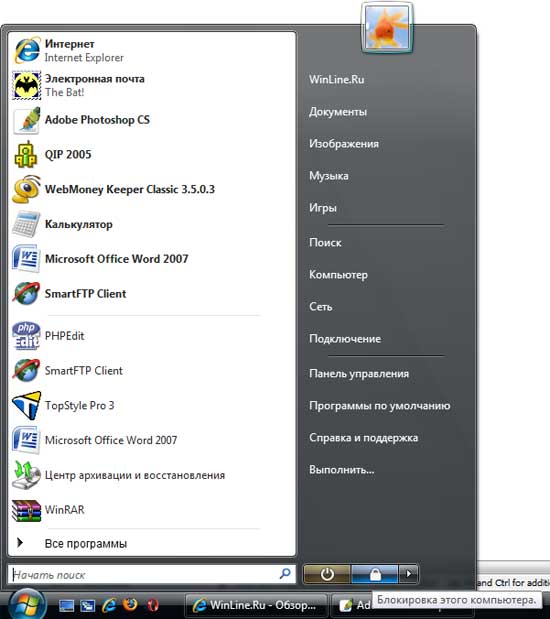The width and height of the screenshot is (550, 619).
Task: Click Adobe Photoshop CS icon
Action: (27, 120)
